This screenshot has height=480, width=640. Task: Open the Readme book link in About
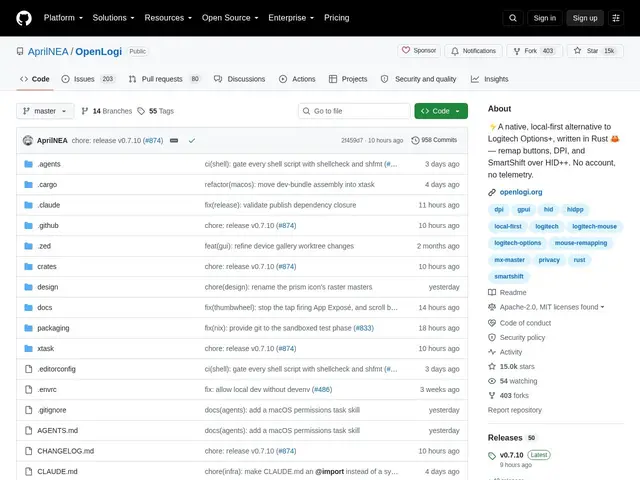click(x=507, y=292)
